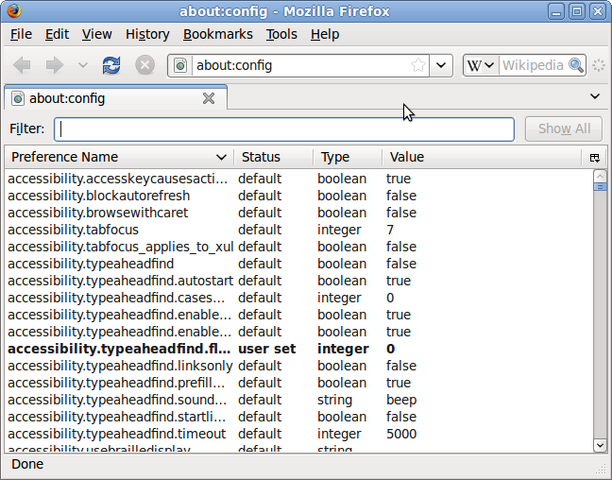Sort by the Value column header

click(x=481, y=157)
